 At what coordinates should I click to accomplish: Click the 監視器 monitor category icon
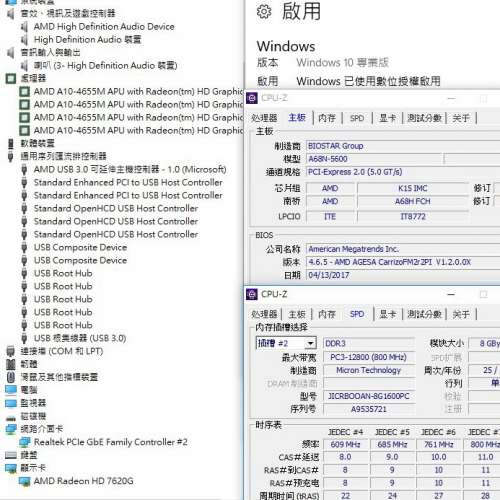[x=11, y=403]
